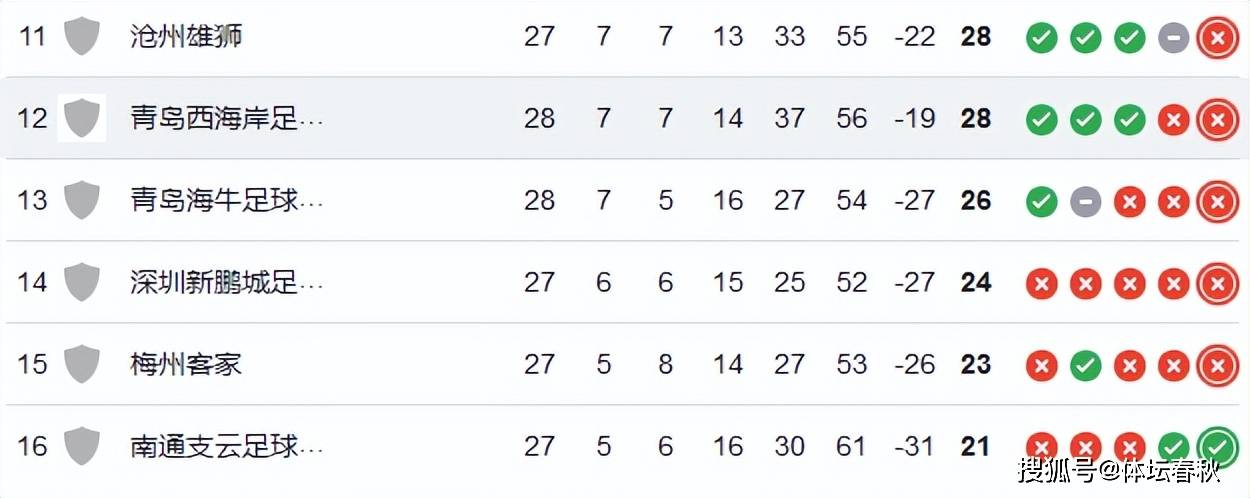Viewport: 1250px width, 498px height.
Task: Open the 青岛海牛足球 team link
Action: point(227,201)
